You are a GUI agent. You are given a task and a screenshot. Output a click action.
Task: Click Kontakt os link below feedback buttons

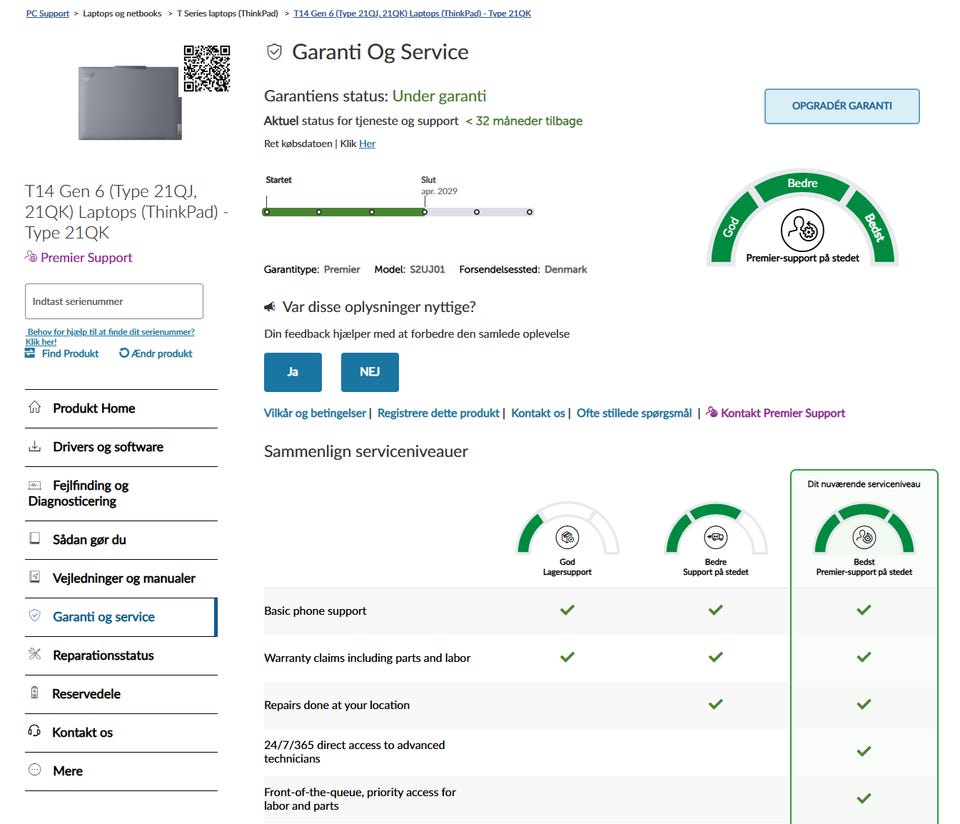[538, 413]
